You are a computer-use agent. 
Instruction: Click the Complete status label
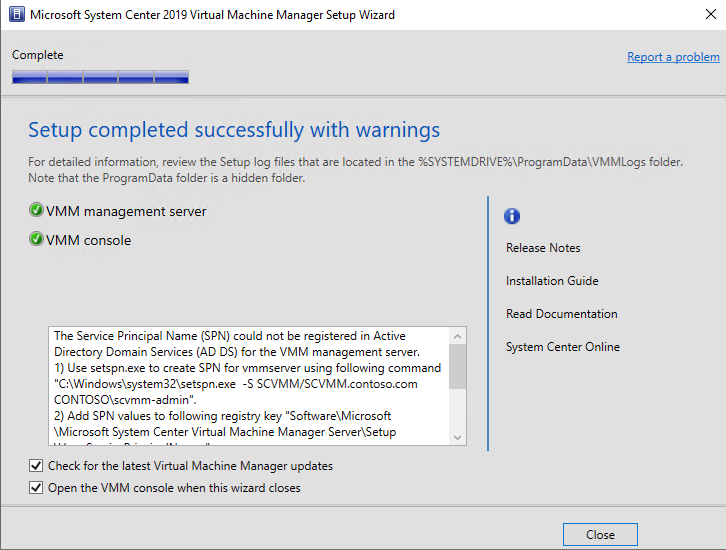(38, 55)
